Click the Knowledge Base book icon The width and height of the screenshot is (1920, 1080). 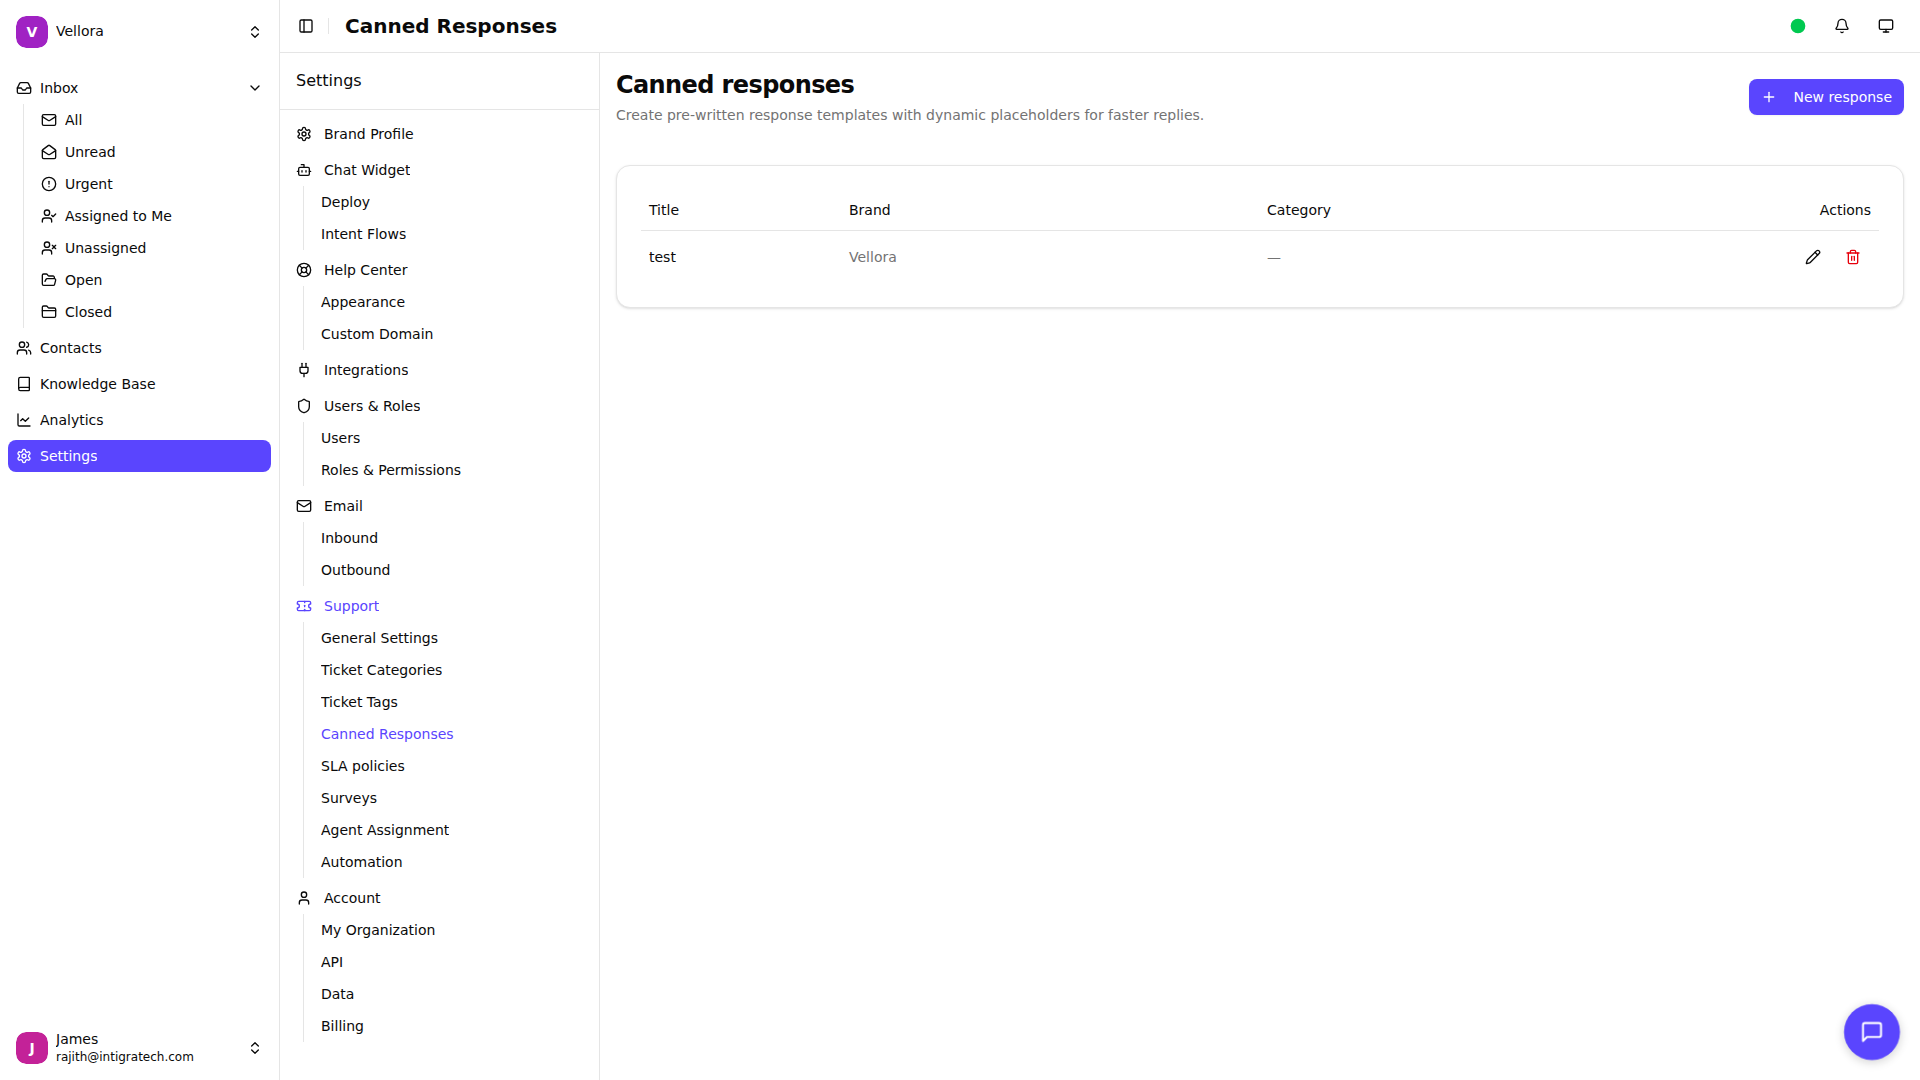coord(24,384)
